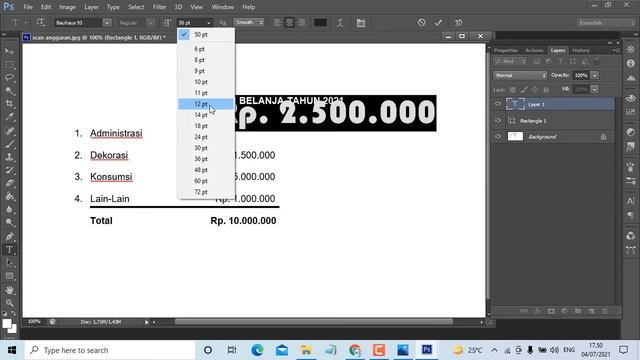Convert the text to 3D
The image size is (640, 360).
pos(458,22)
